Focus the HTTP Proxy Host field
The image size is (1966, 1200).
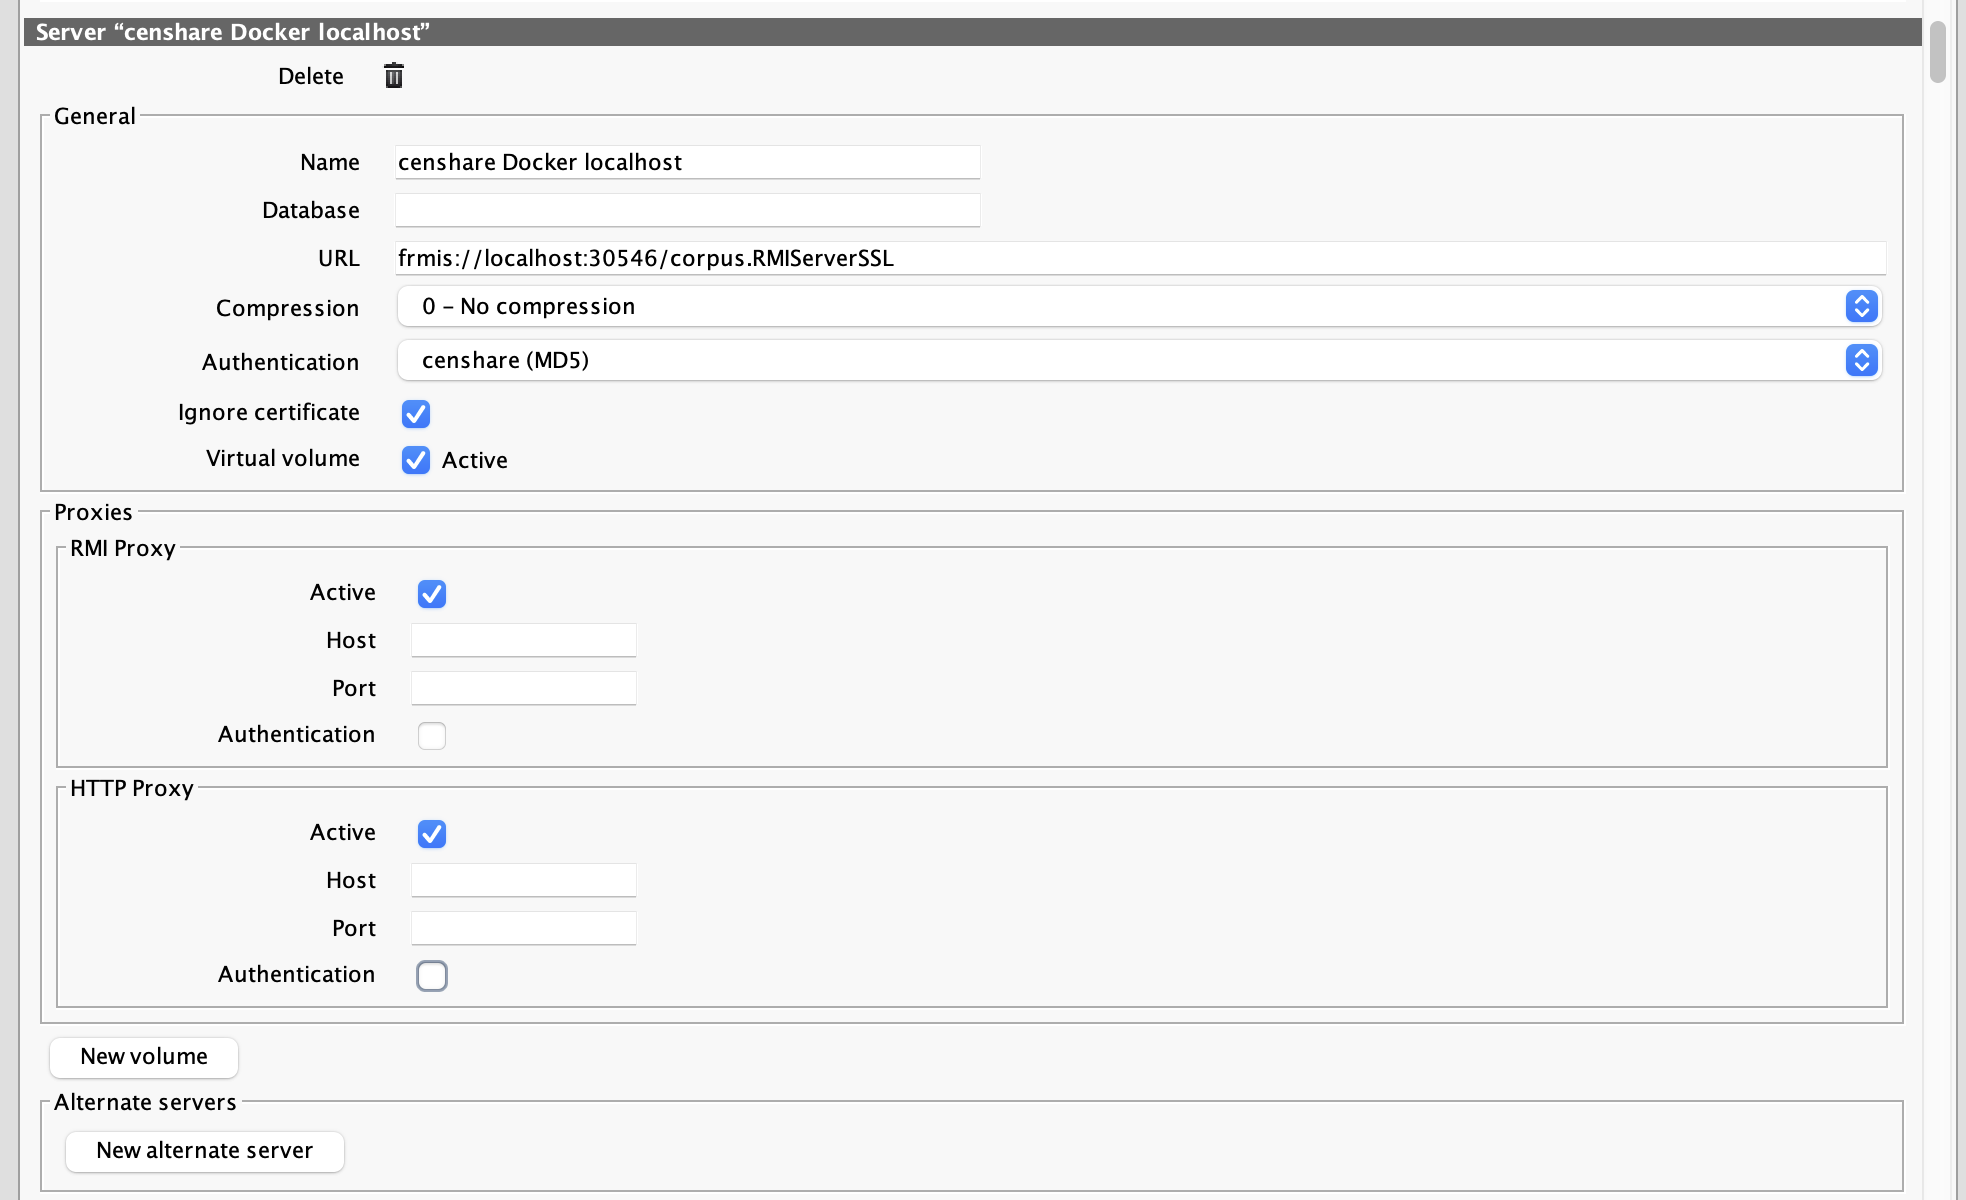pyautogui.click(x=523, y=880)
